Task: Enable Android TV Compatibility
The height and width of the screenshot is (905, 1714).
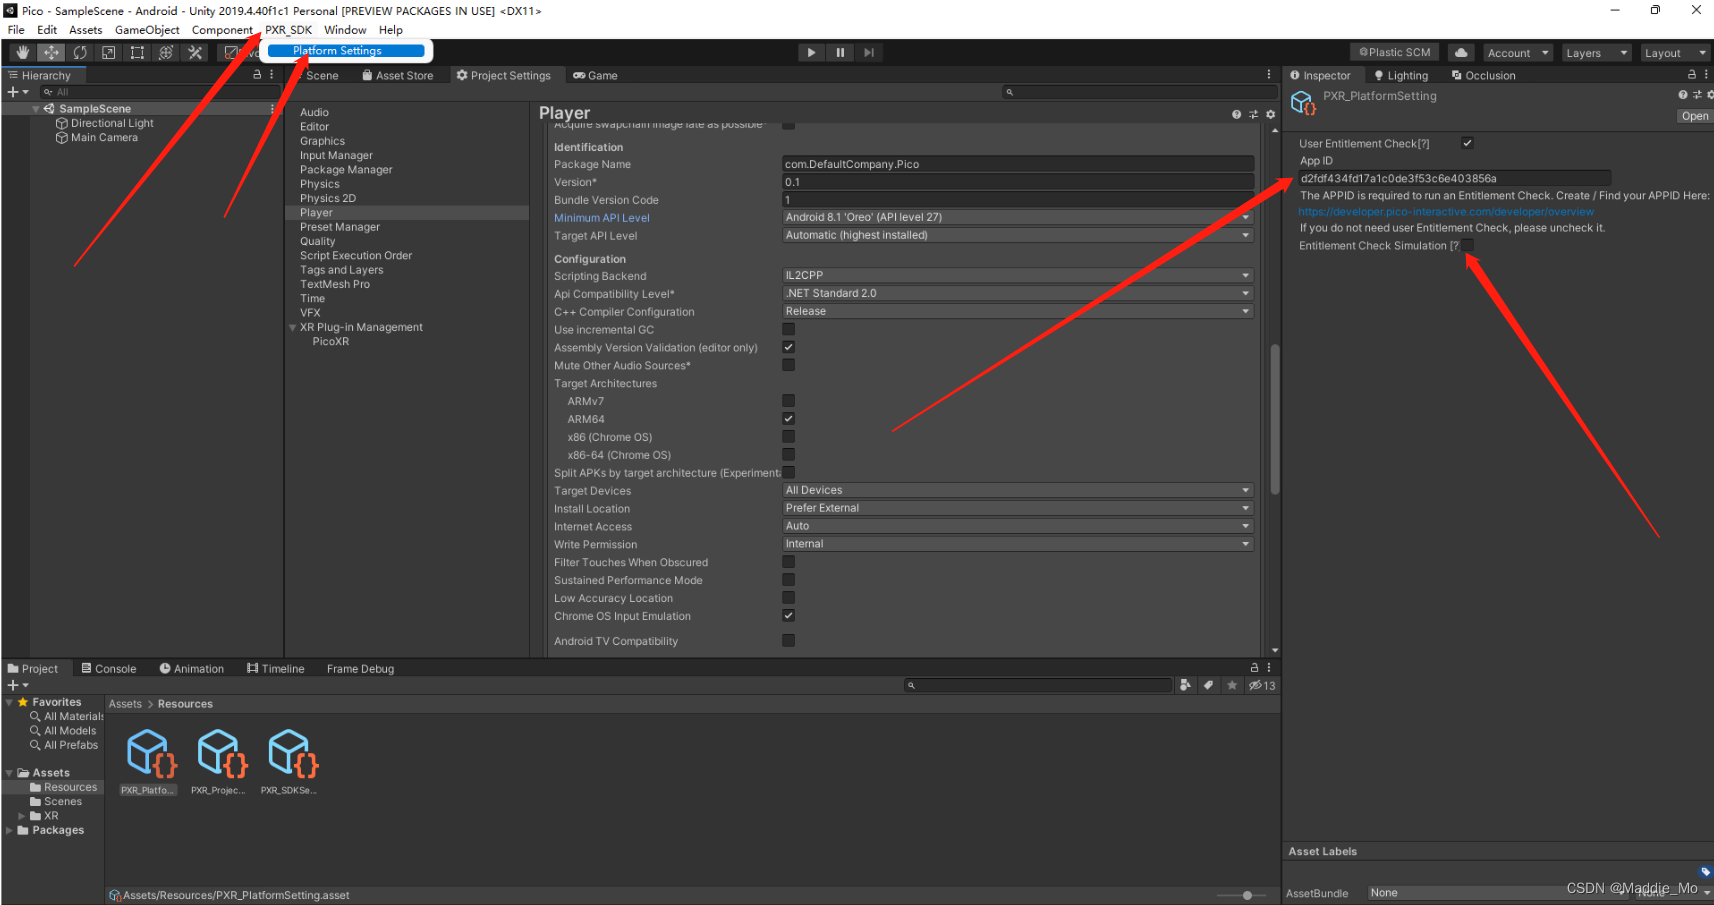Action: coord(788,641)
